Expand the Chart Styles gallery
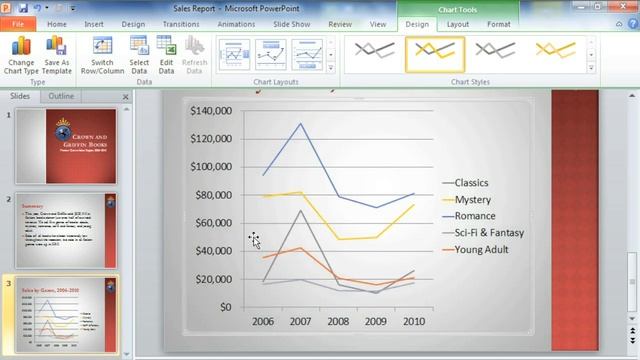 coord(591,68)
